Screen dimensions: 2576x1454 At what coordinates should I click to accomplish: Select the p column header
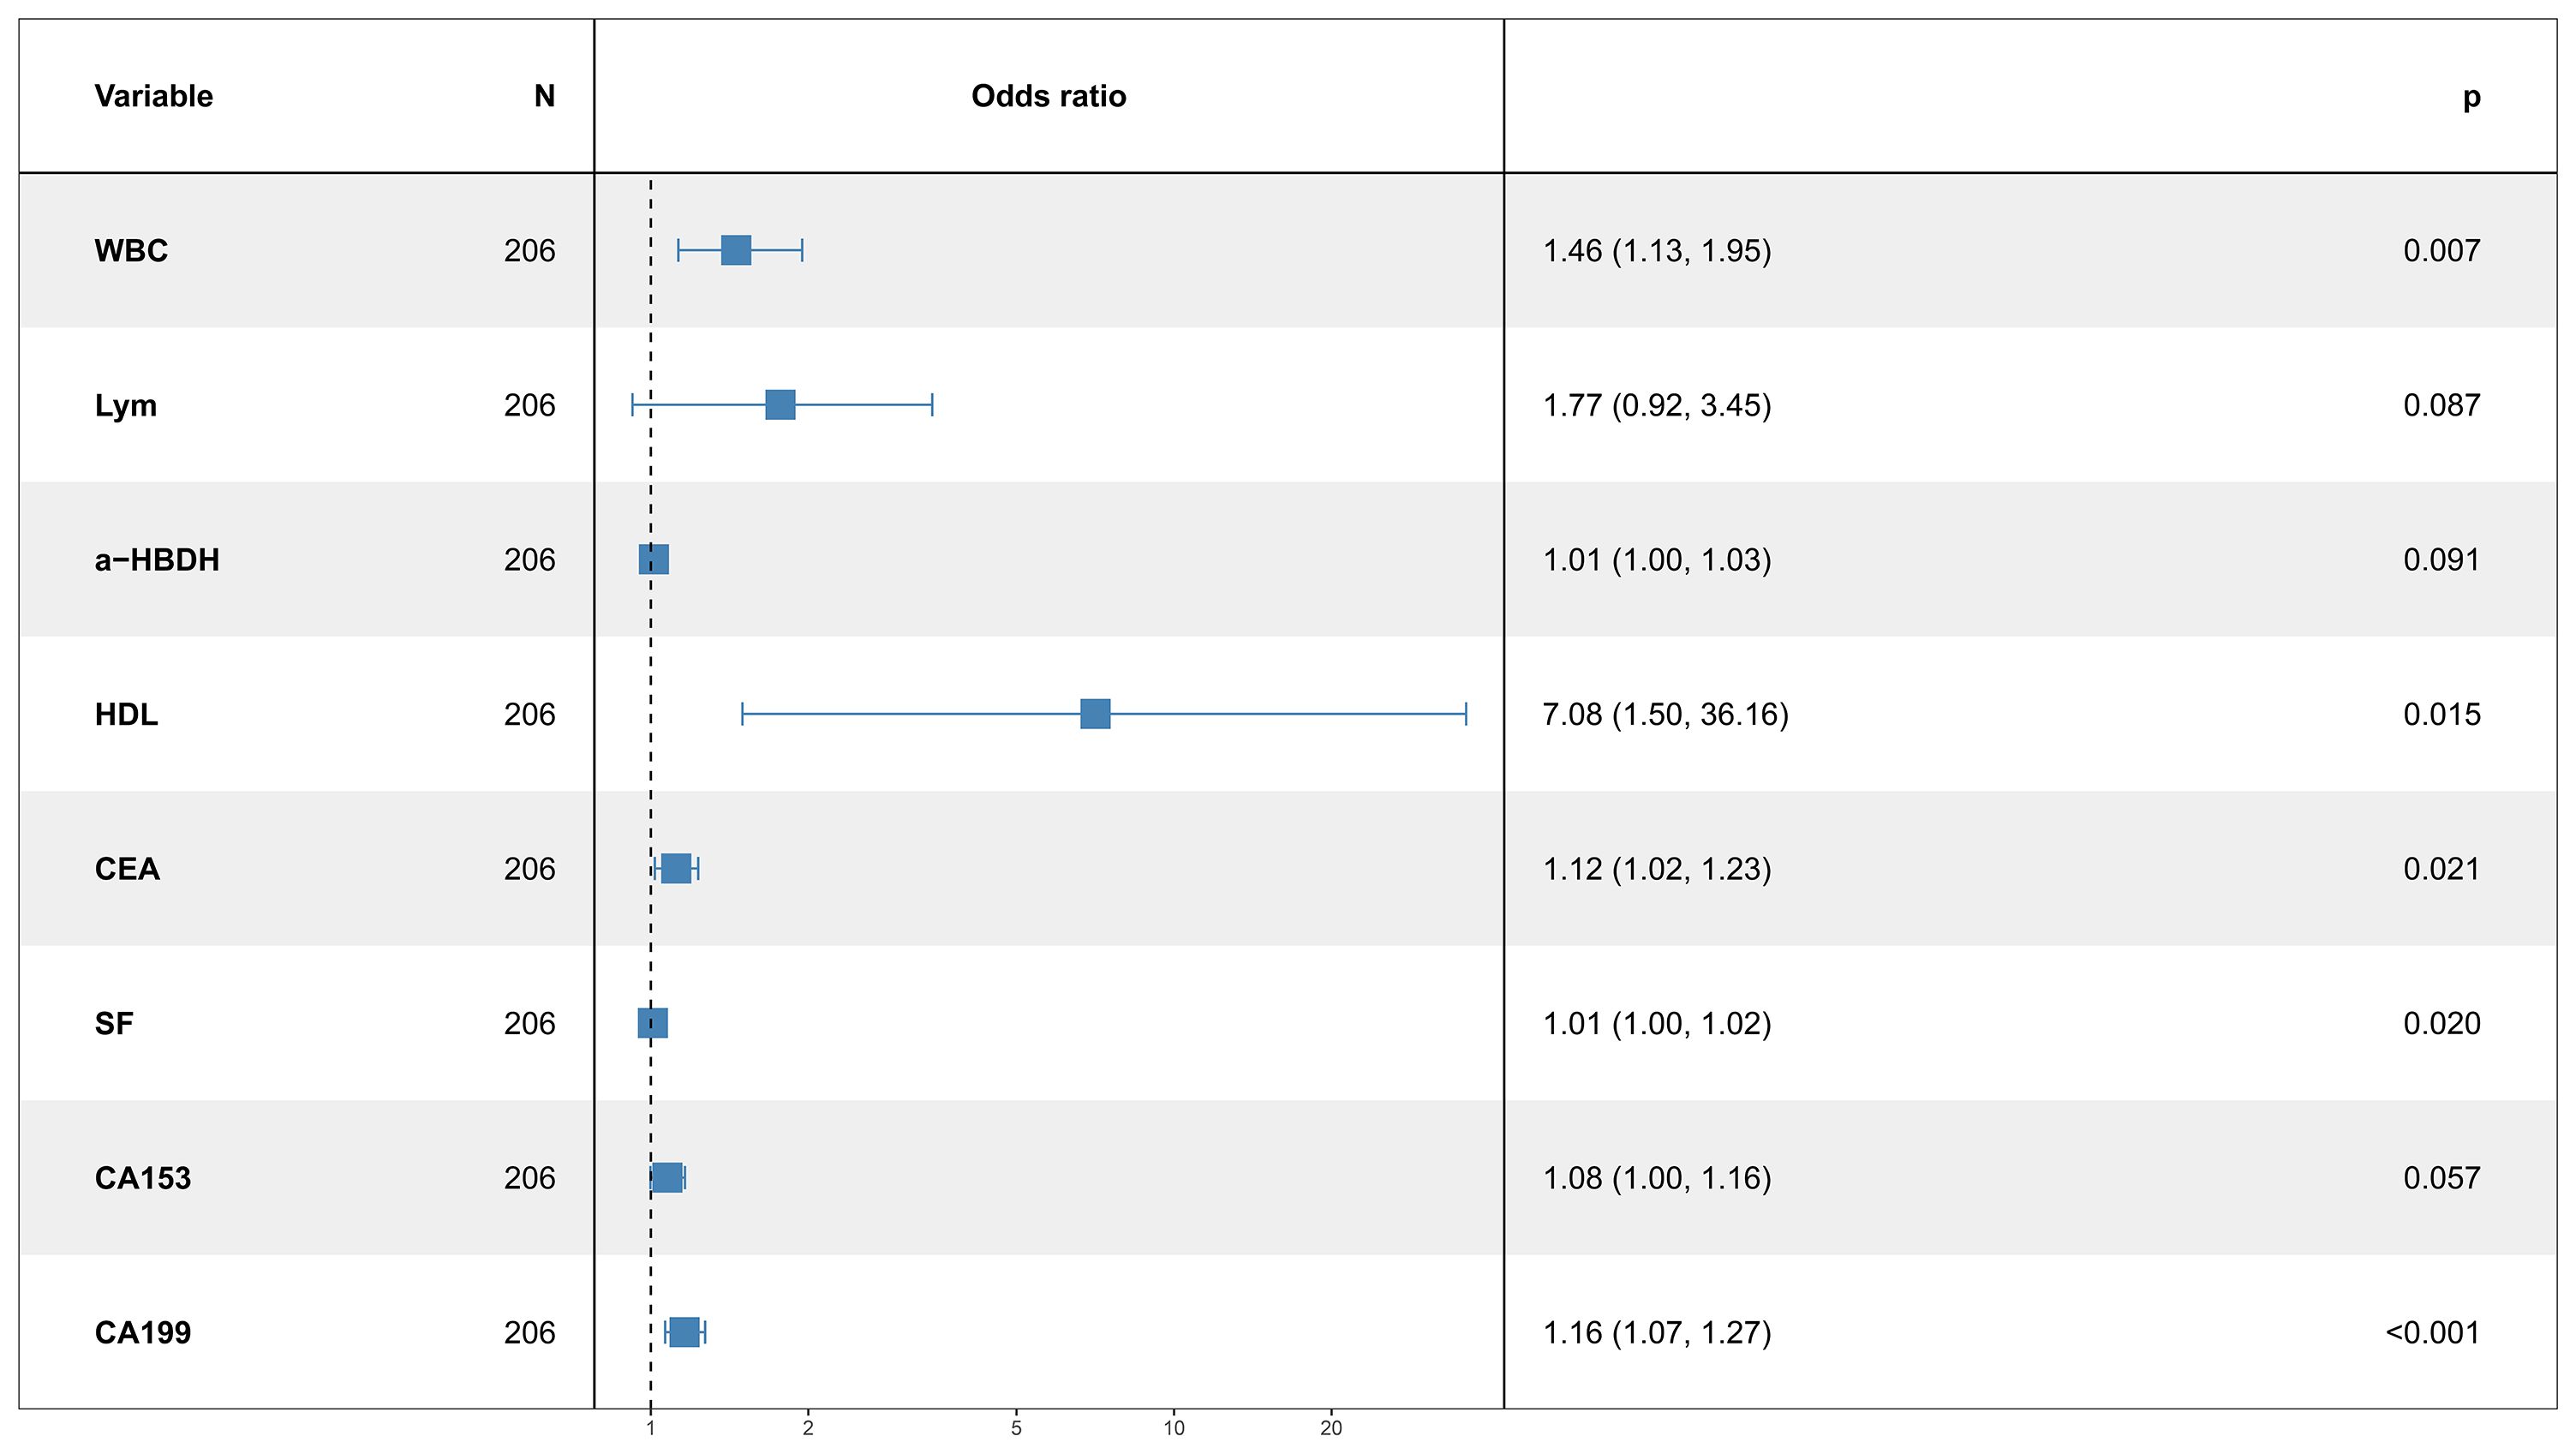(x=2471, y=96)
